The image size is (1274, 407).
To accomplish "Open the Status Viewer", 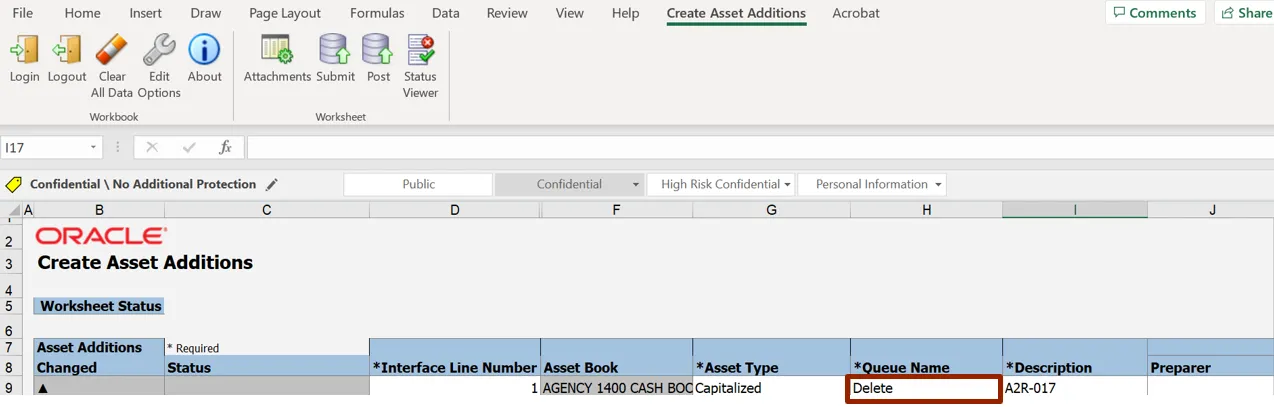I will click(x=420, y=50).
